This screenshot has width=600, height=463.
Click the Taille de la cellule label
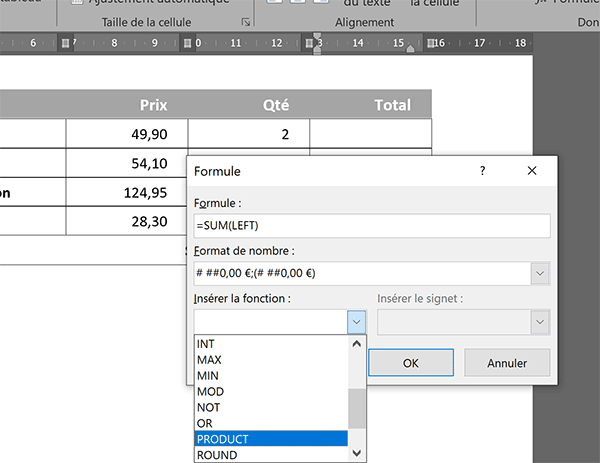pyautogui.click(x=146, y=23)
